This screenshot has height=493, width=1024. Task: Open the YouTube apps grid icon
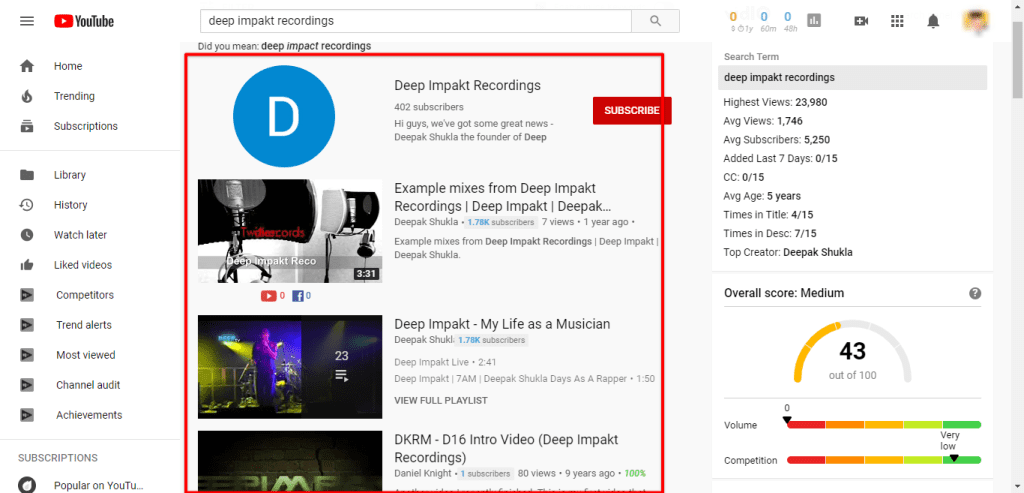pyautogui.click(x=897, y=21)
